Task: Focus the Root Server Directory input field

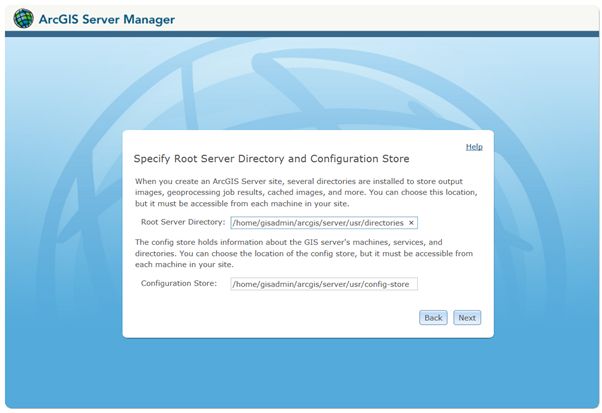Action: (324, 223)
